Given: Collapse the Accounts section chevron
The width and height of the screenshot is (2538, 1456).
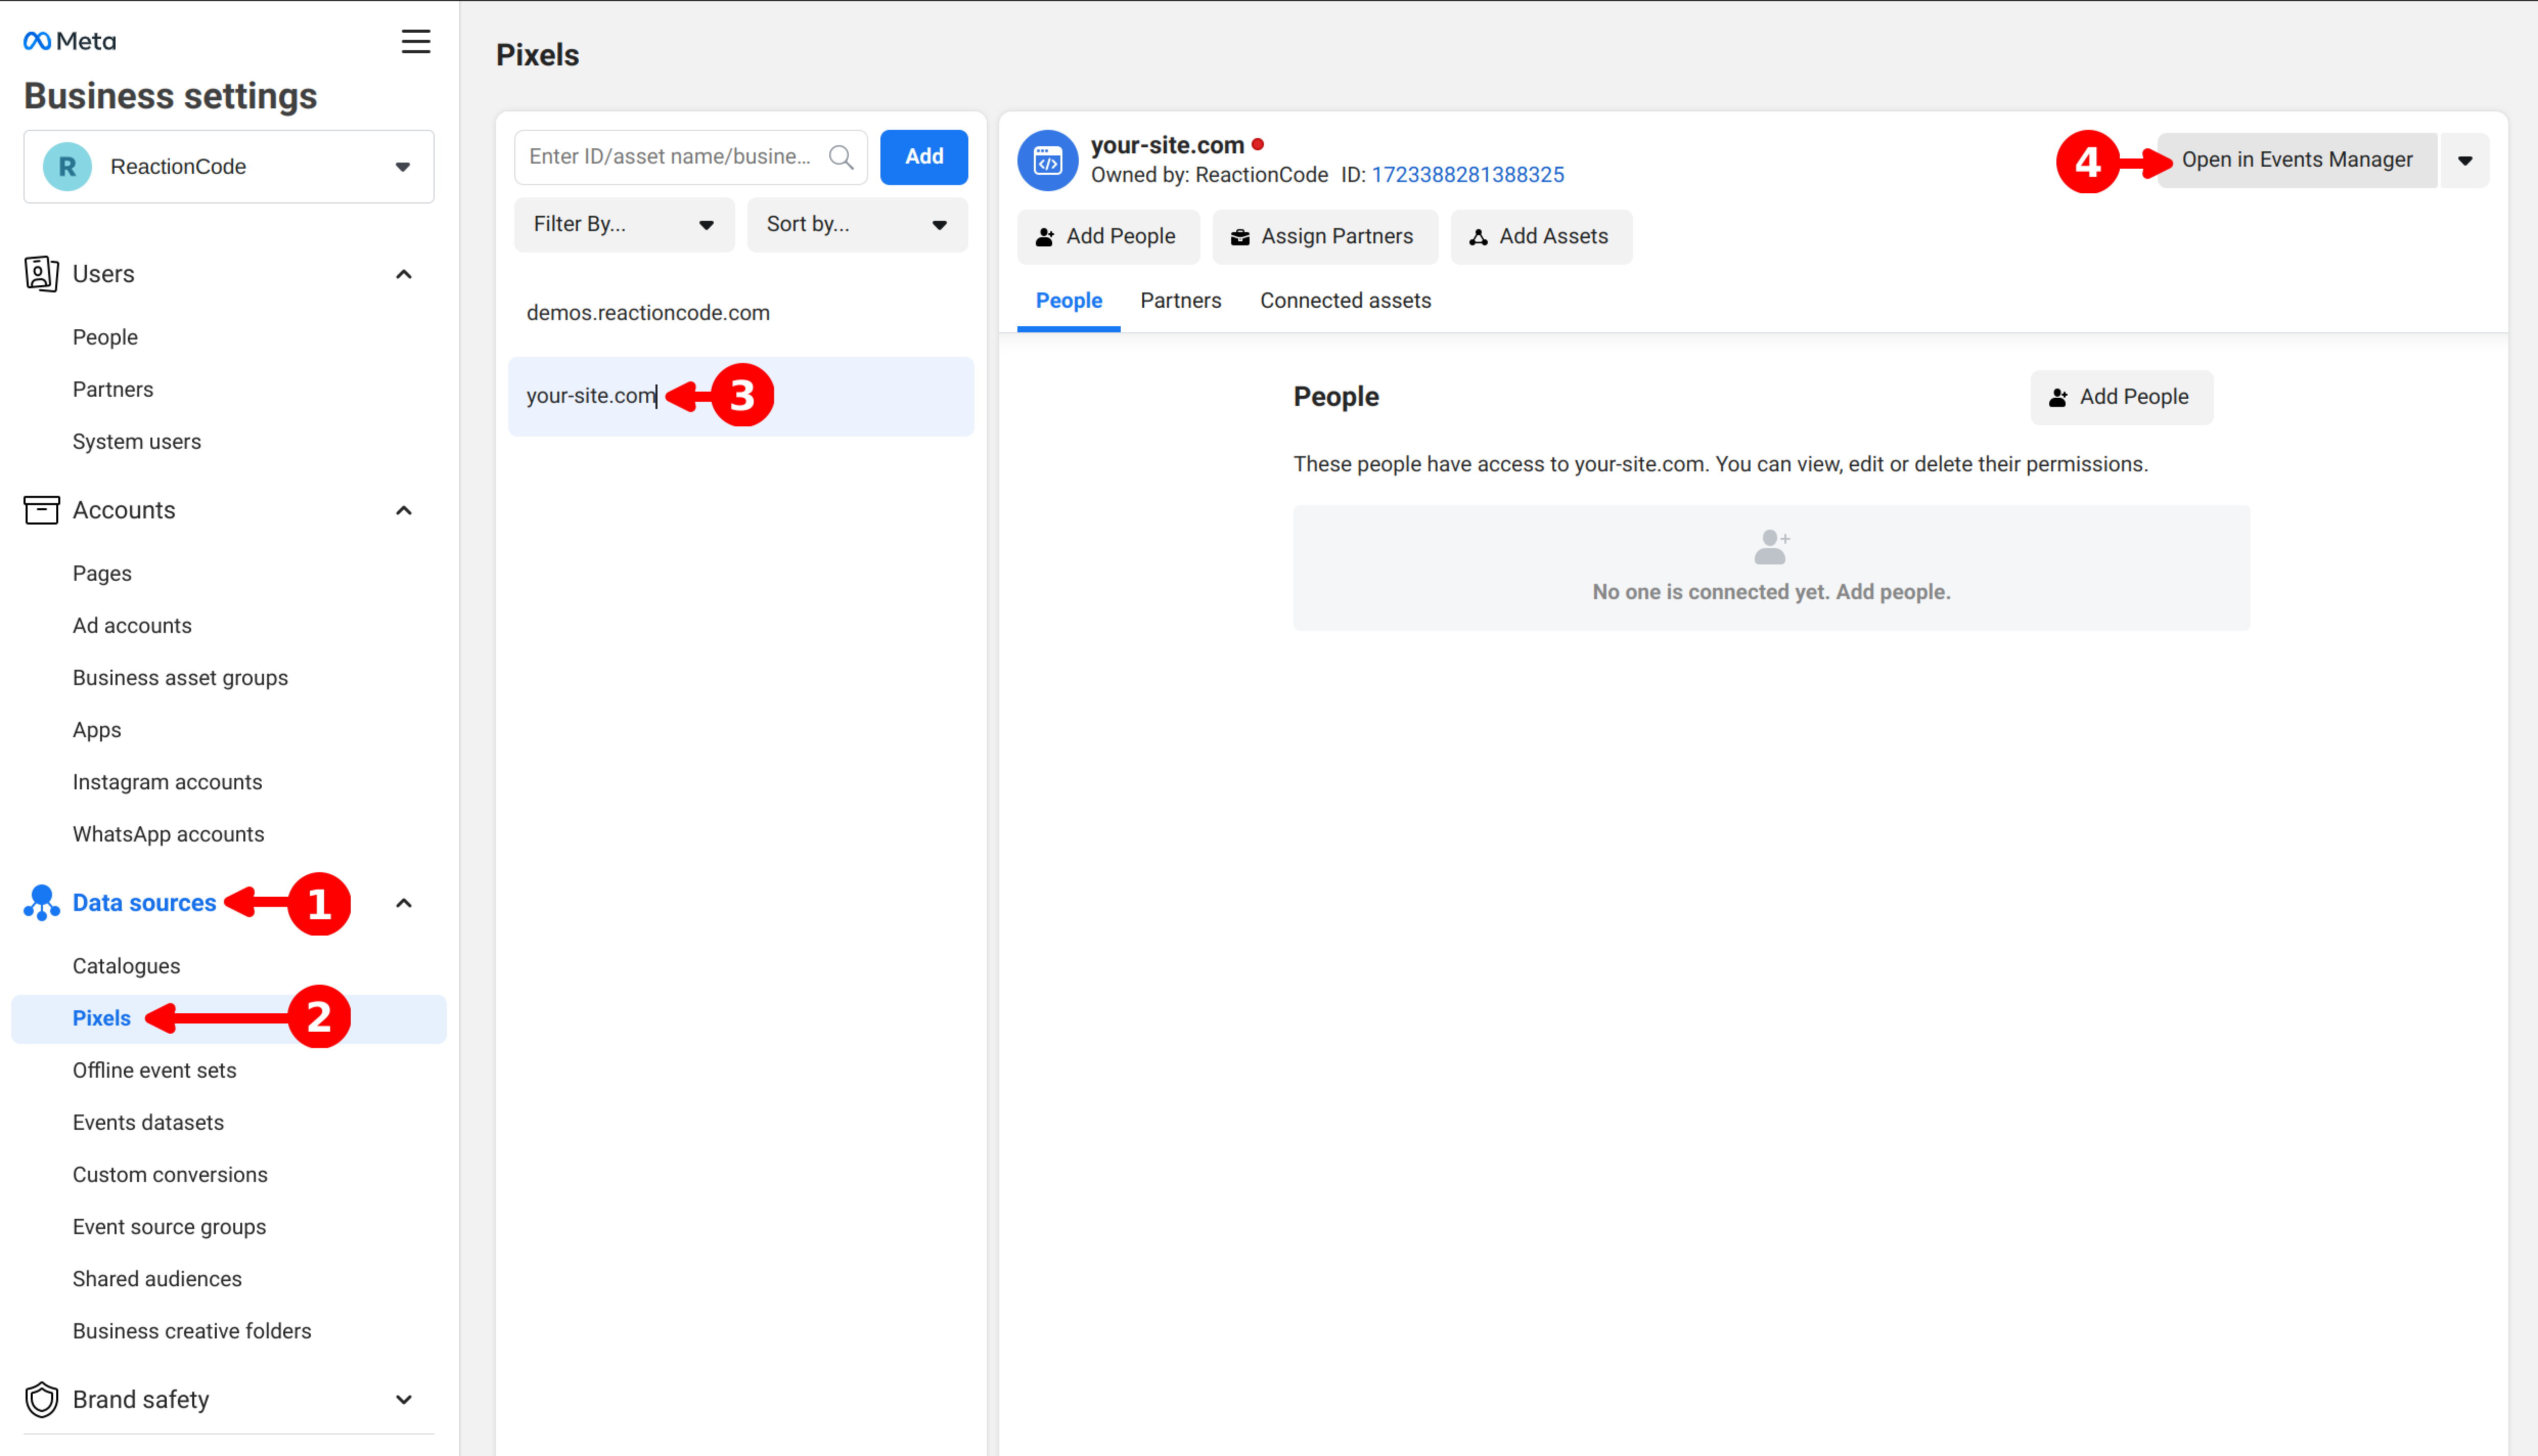Looking at the screenshot, I should click(404, 510).
